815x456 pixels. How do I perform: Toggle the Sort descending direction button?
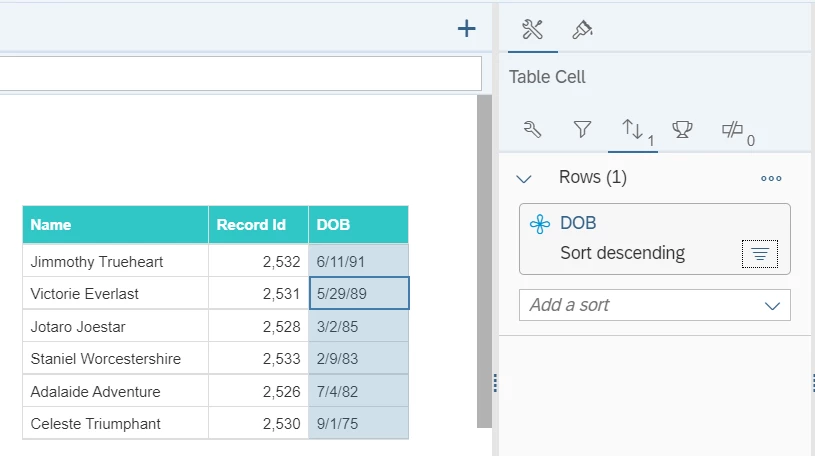click(x=759, y=254)
